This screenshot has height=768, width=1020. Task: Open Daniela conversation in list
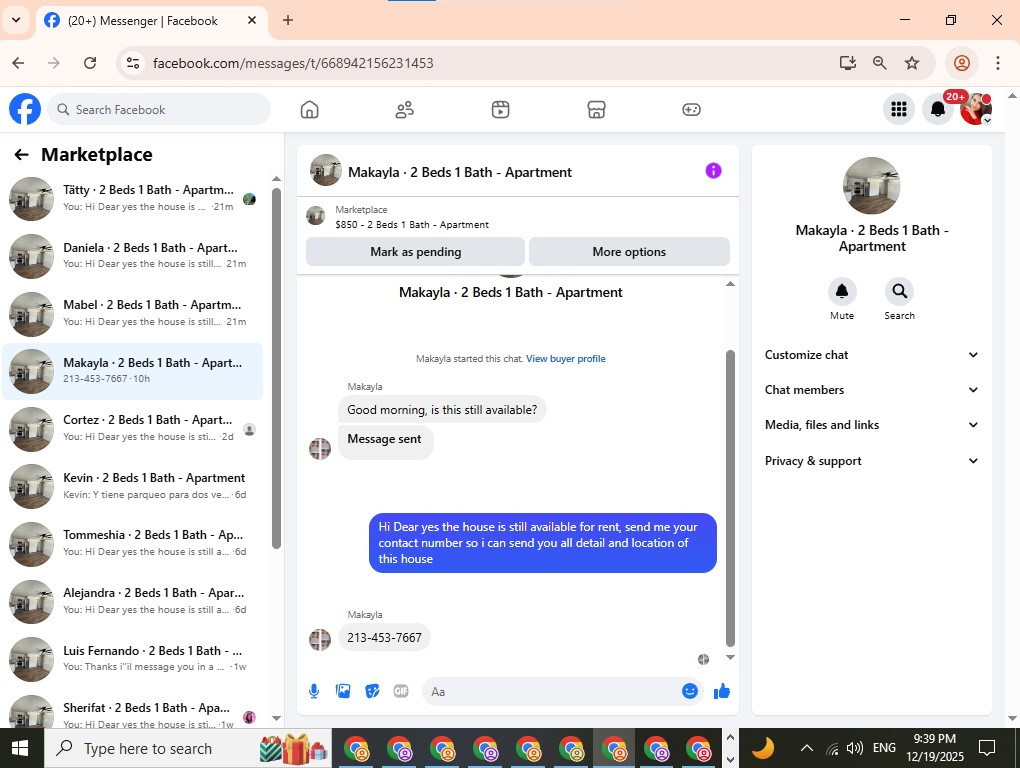pyautogui.click(x=133, y=256)
